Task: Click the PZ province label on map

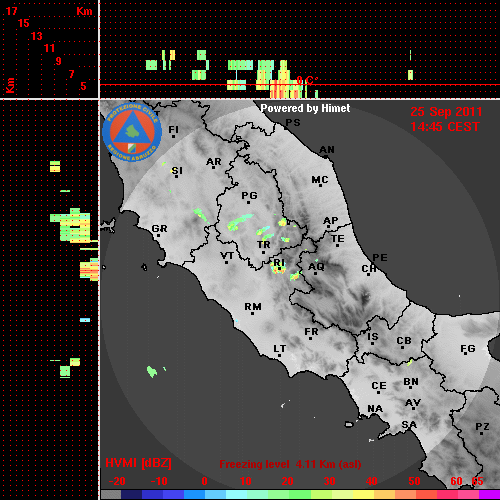Action: coord(482,426)
